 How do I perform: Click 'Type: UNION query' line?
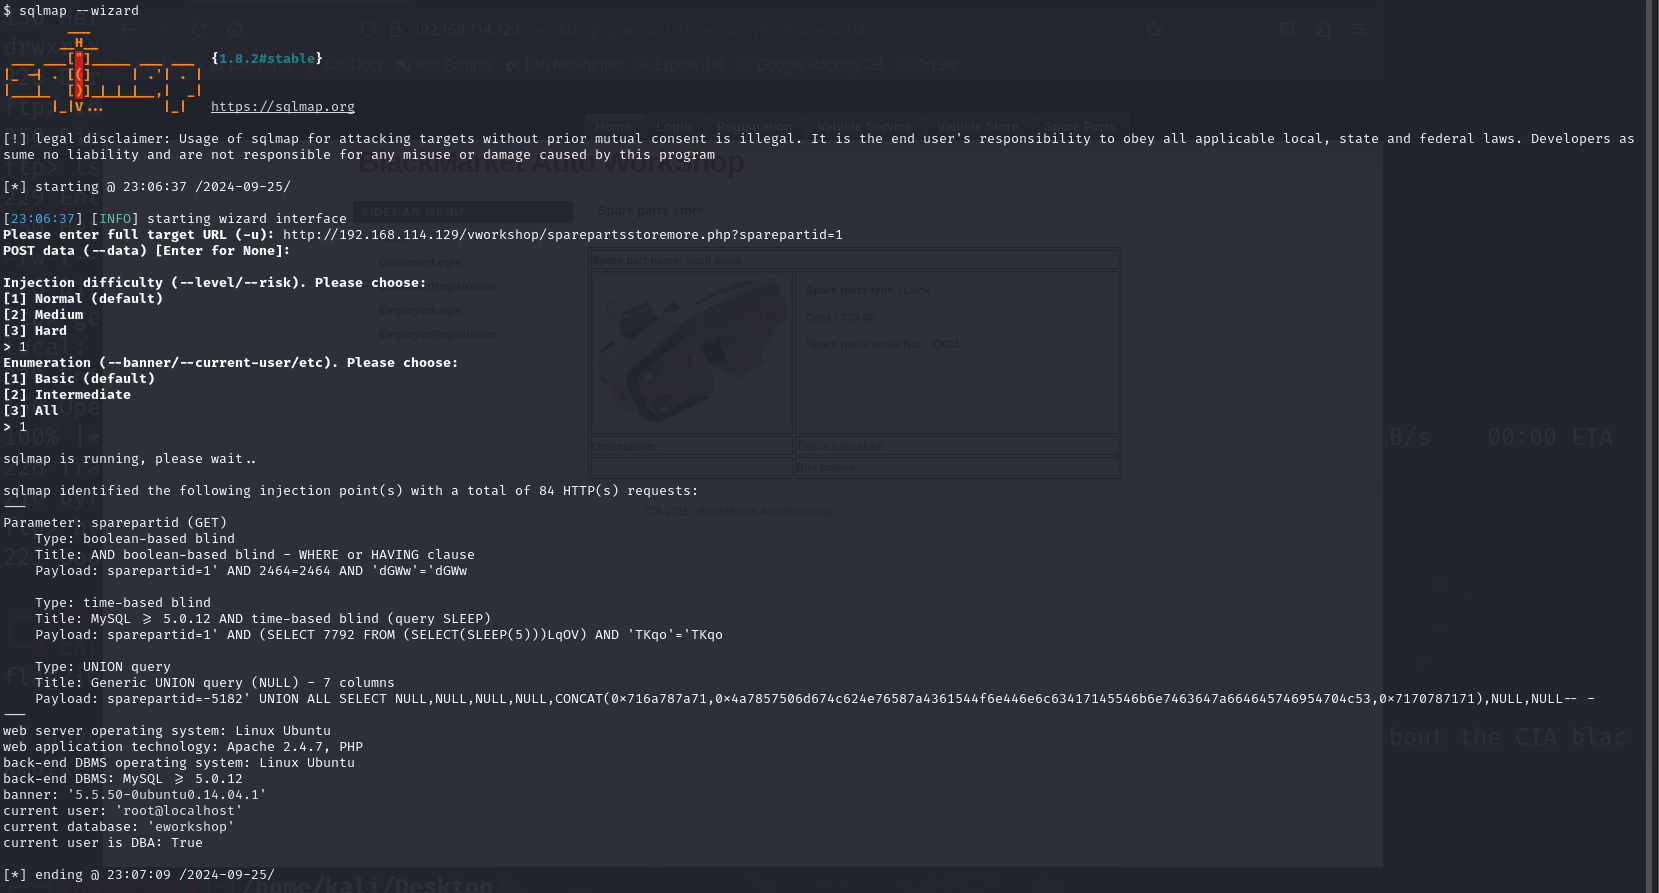(x=103, y=666)
